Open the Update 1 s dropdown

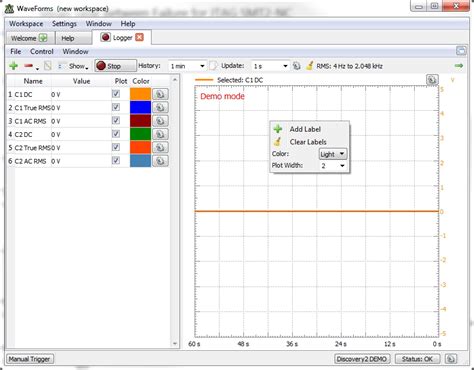click(x=270, y=66)
